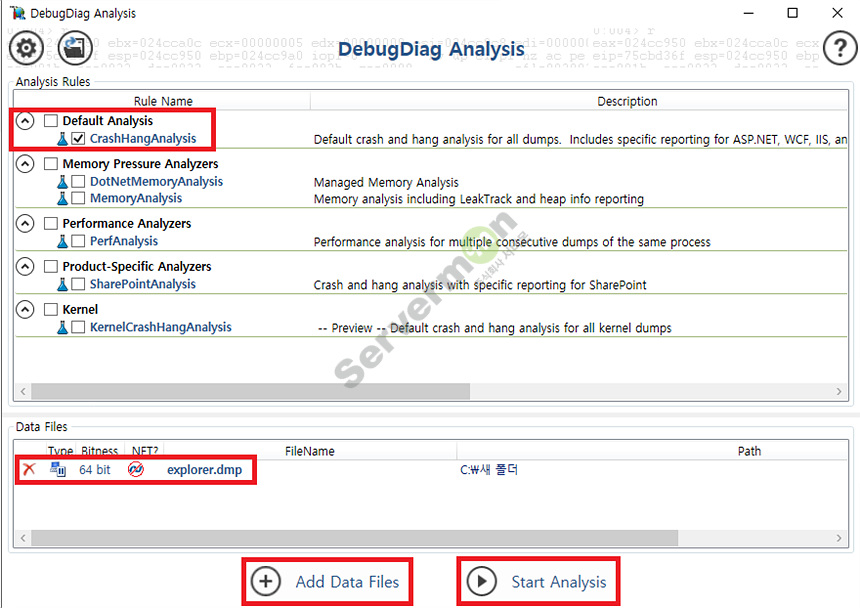Click 'Memory analysis including LeakTrack' description
The height and width of the screenshot is (608, 860).
(x=479, y=199)
